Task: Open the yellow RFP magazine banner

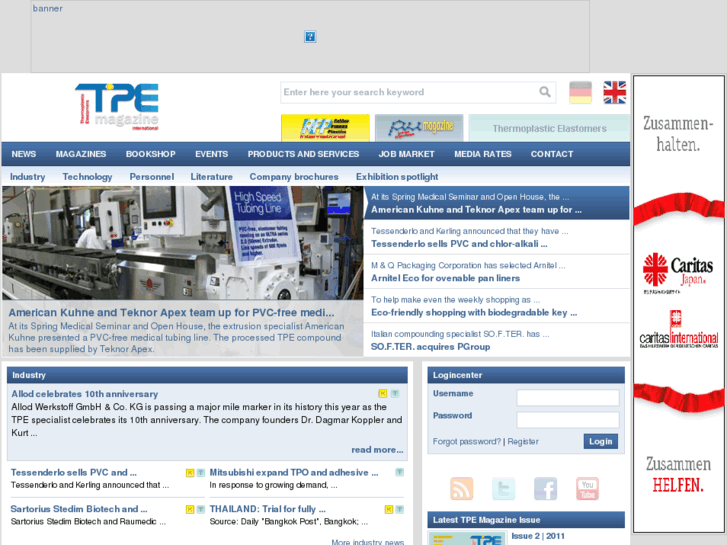Action: pos(325,128)
